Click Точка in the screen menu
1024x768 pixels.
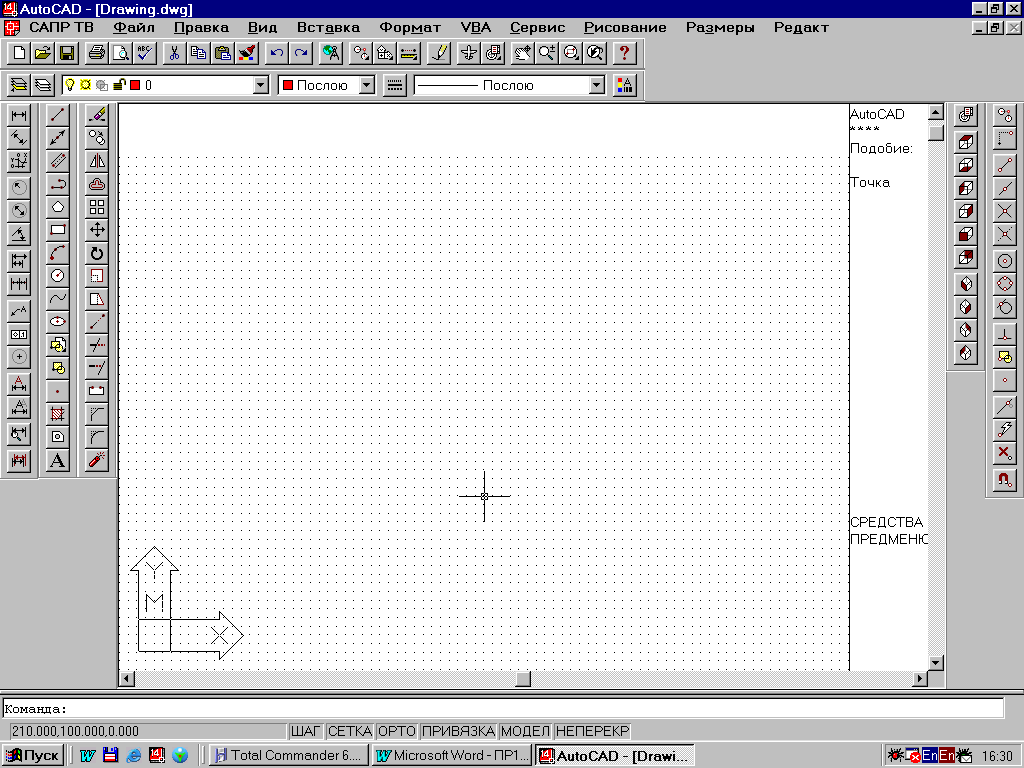(870, 182)
